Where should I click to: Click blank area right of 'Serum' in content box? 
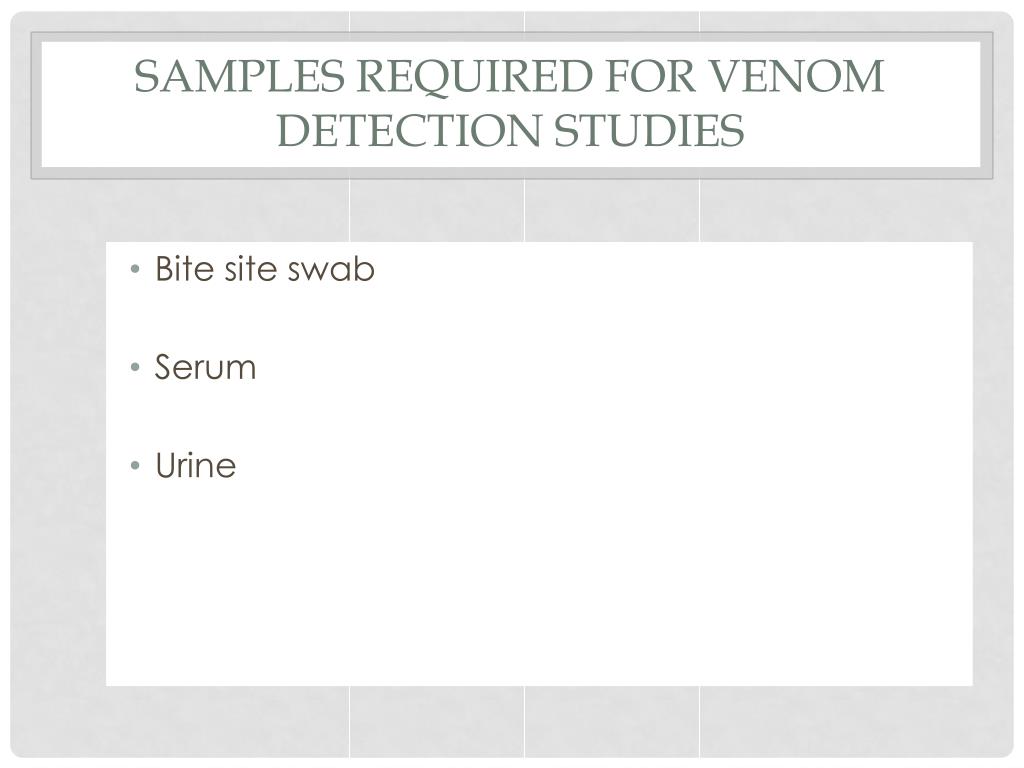pos(588,367)
